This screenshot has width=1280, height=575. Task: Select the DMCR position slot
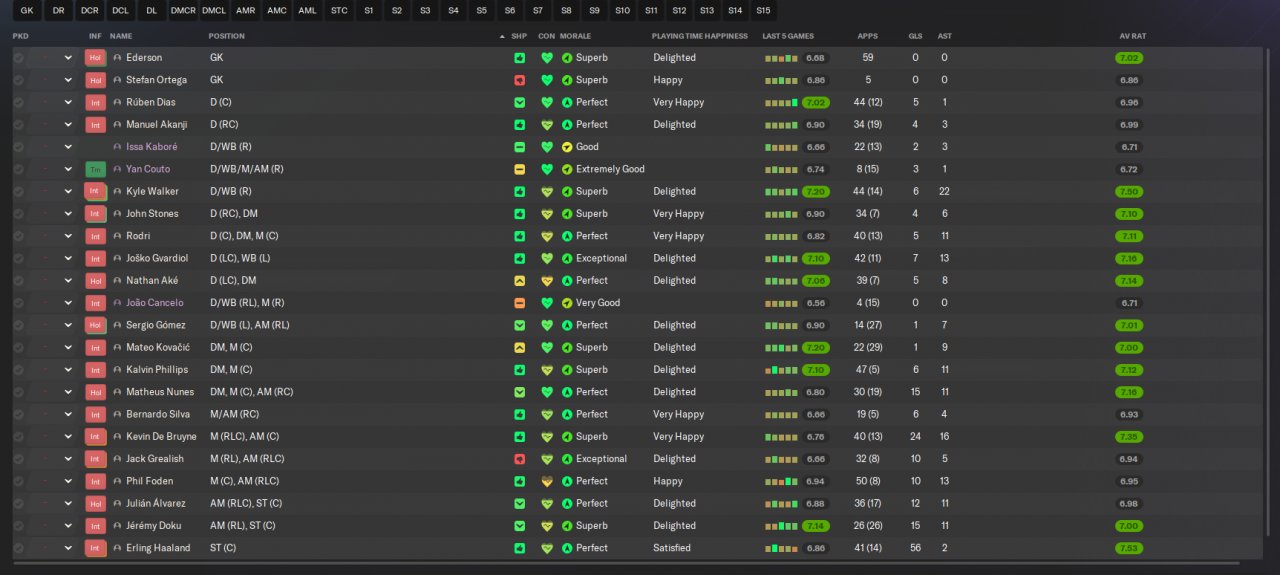tap(183, 11)
